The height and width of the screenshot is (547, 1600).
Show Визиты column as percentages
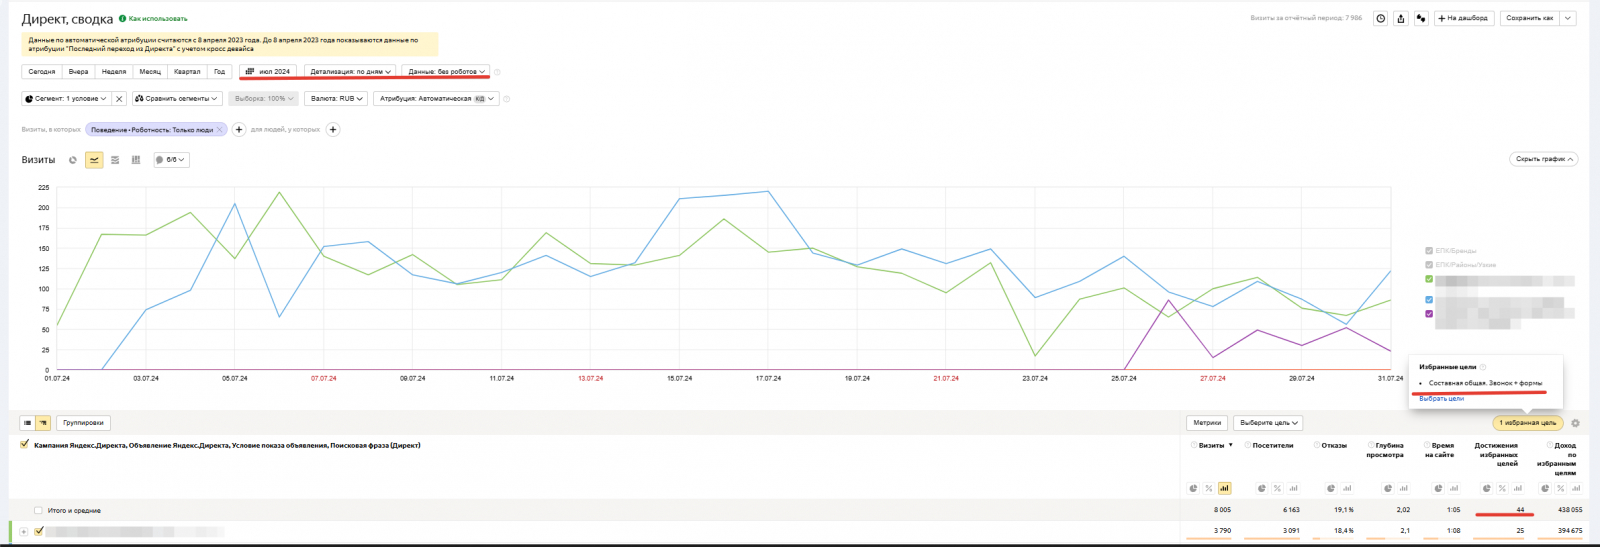tap(1209, 489)
